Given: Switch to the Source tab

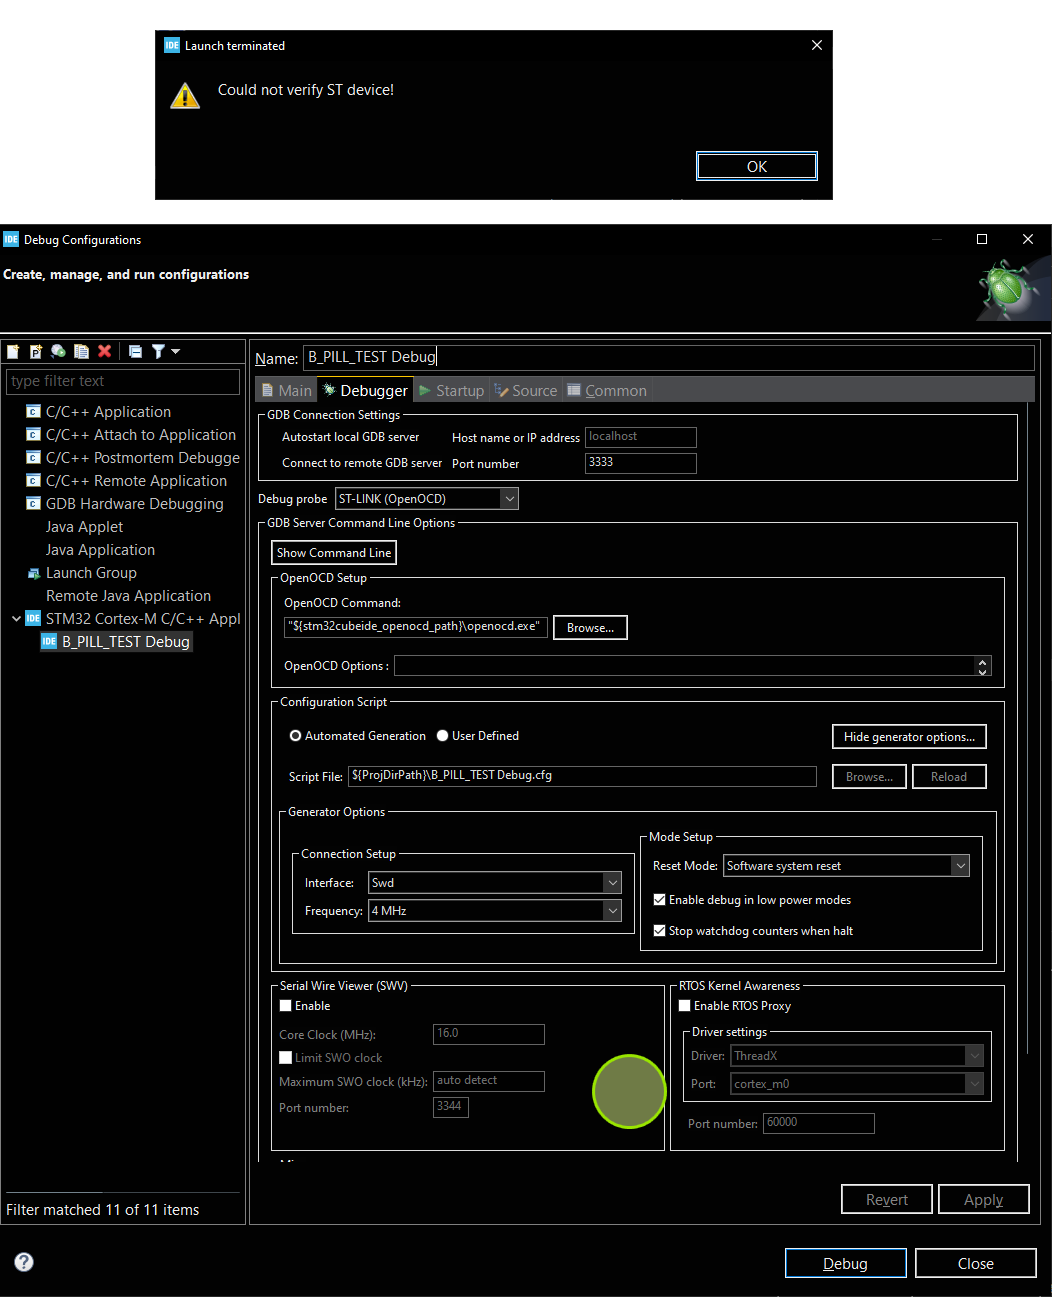Looking at the screenshot, I should pyautogui.click(x=526, y=391).
